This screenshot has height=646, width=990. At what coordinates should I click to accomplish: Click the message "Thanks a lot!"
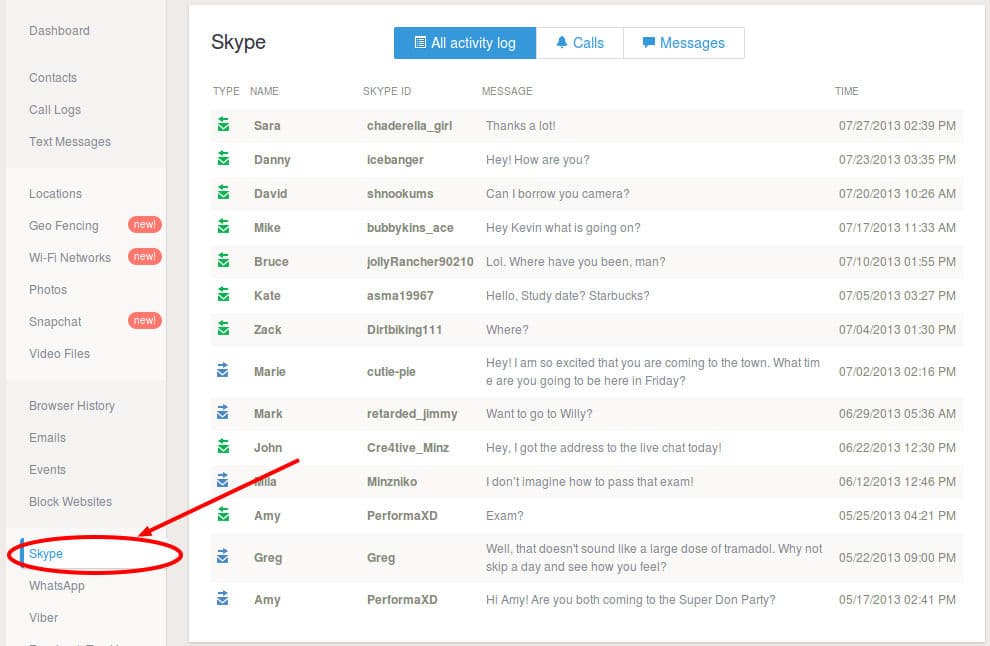(x=521, y=126)
